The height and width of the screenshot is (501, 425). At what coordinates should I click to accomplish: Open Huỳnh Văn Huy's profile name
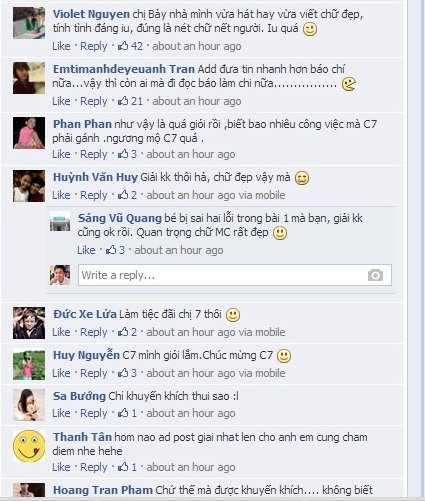click(x=95, y=177)
